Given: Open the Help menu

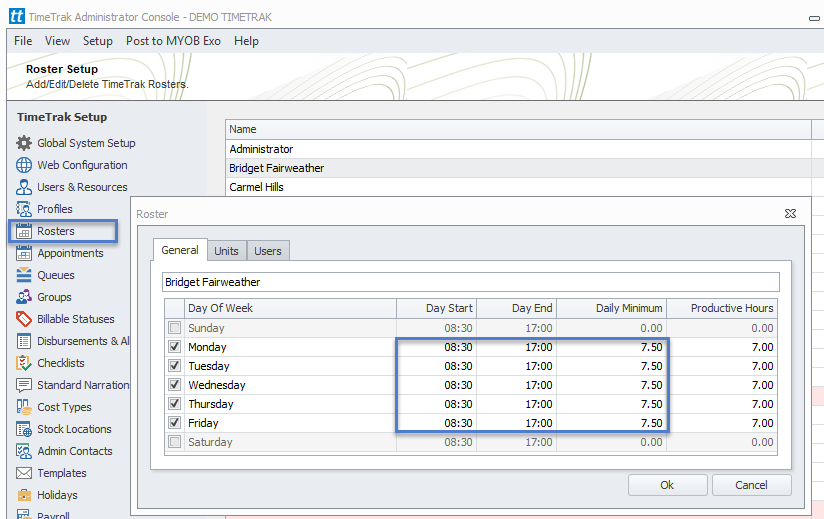Looking at the screenshot, I should (x=246, y=41).
